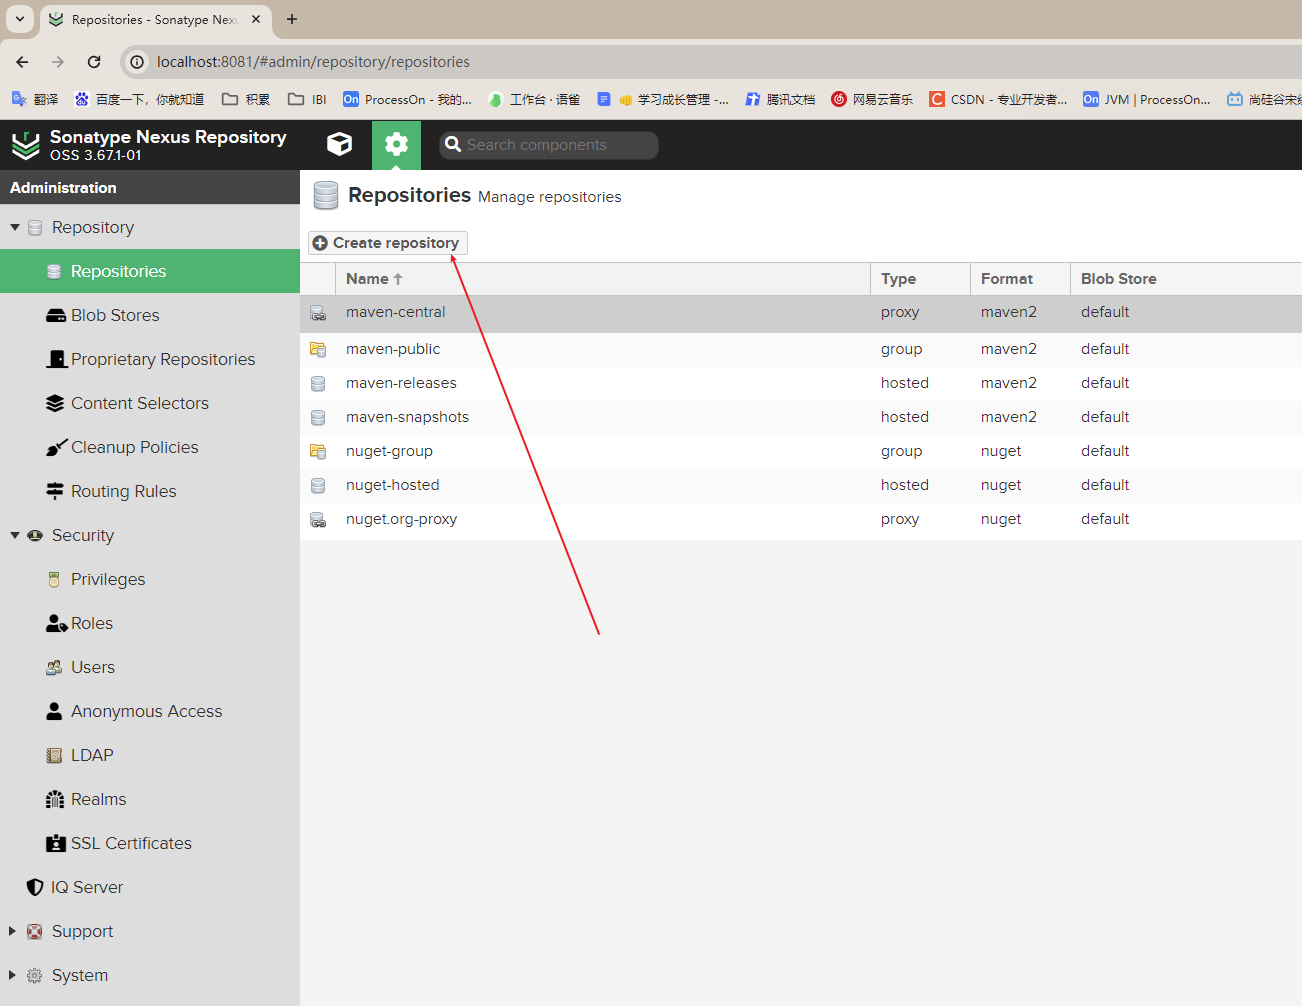Screen dimensions: 1302x1006
Task: Open the JVM ProcessOn bookmark
Action: 1147,99
